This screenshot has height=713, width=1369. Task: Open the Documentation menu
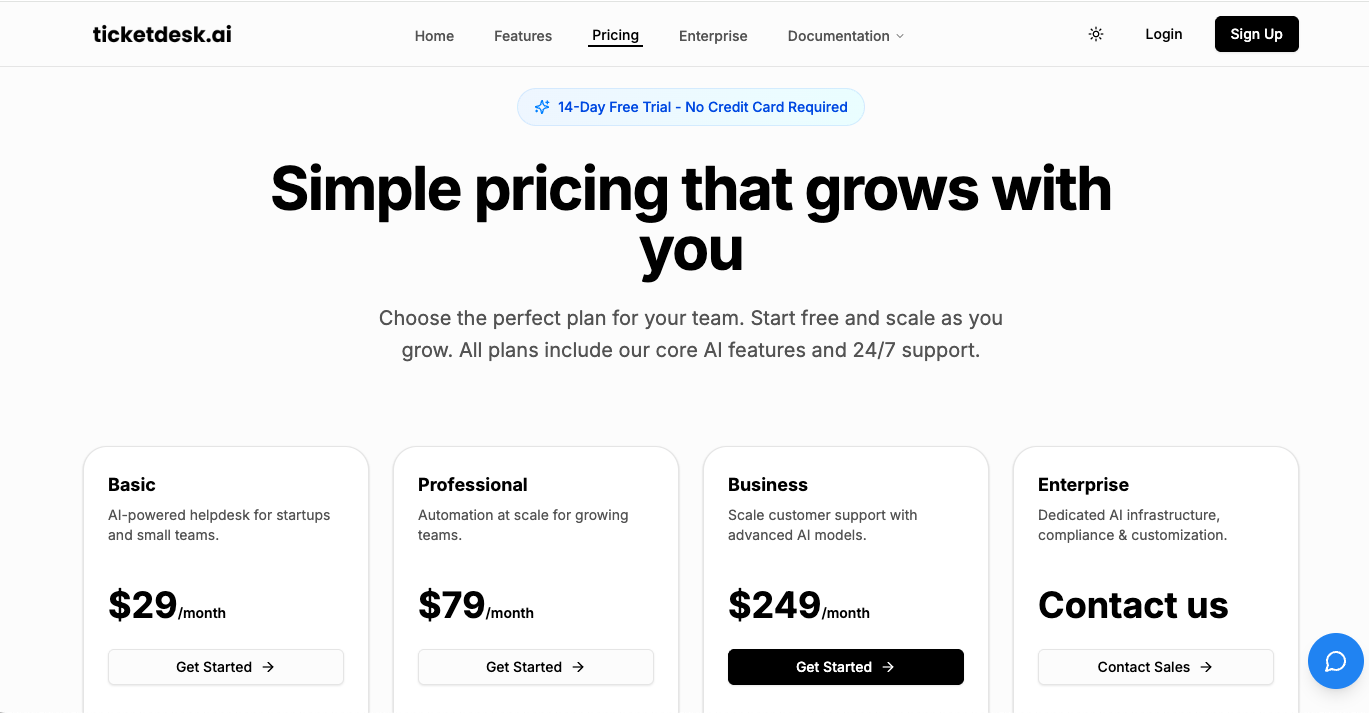pyautogui.click(x=838, y=36)
